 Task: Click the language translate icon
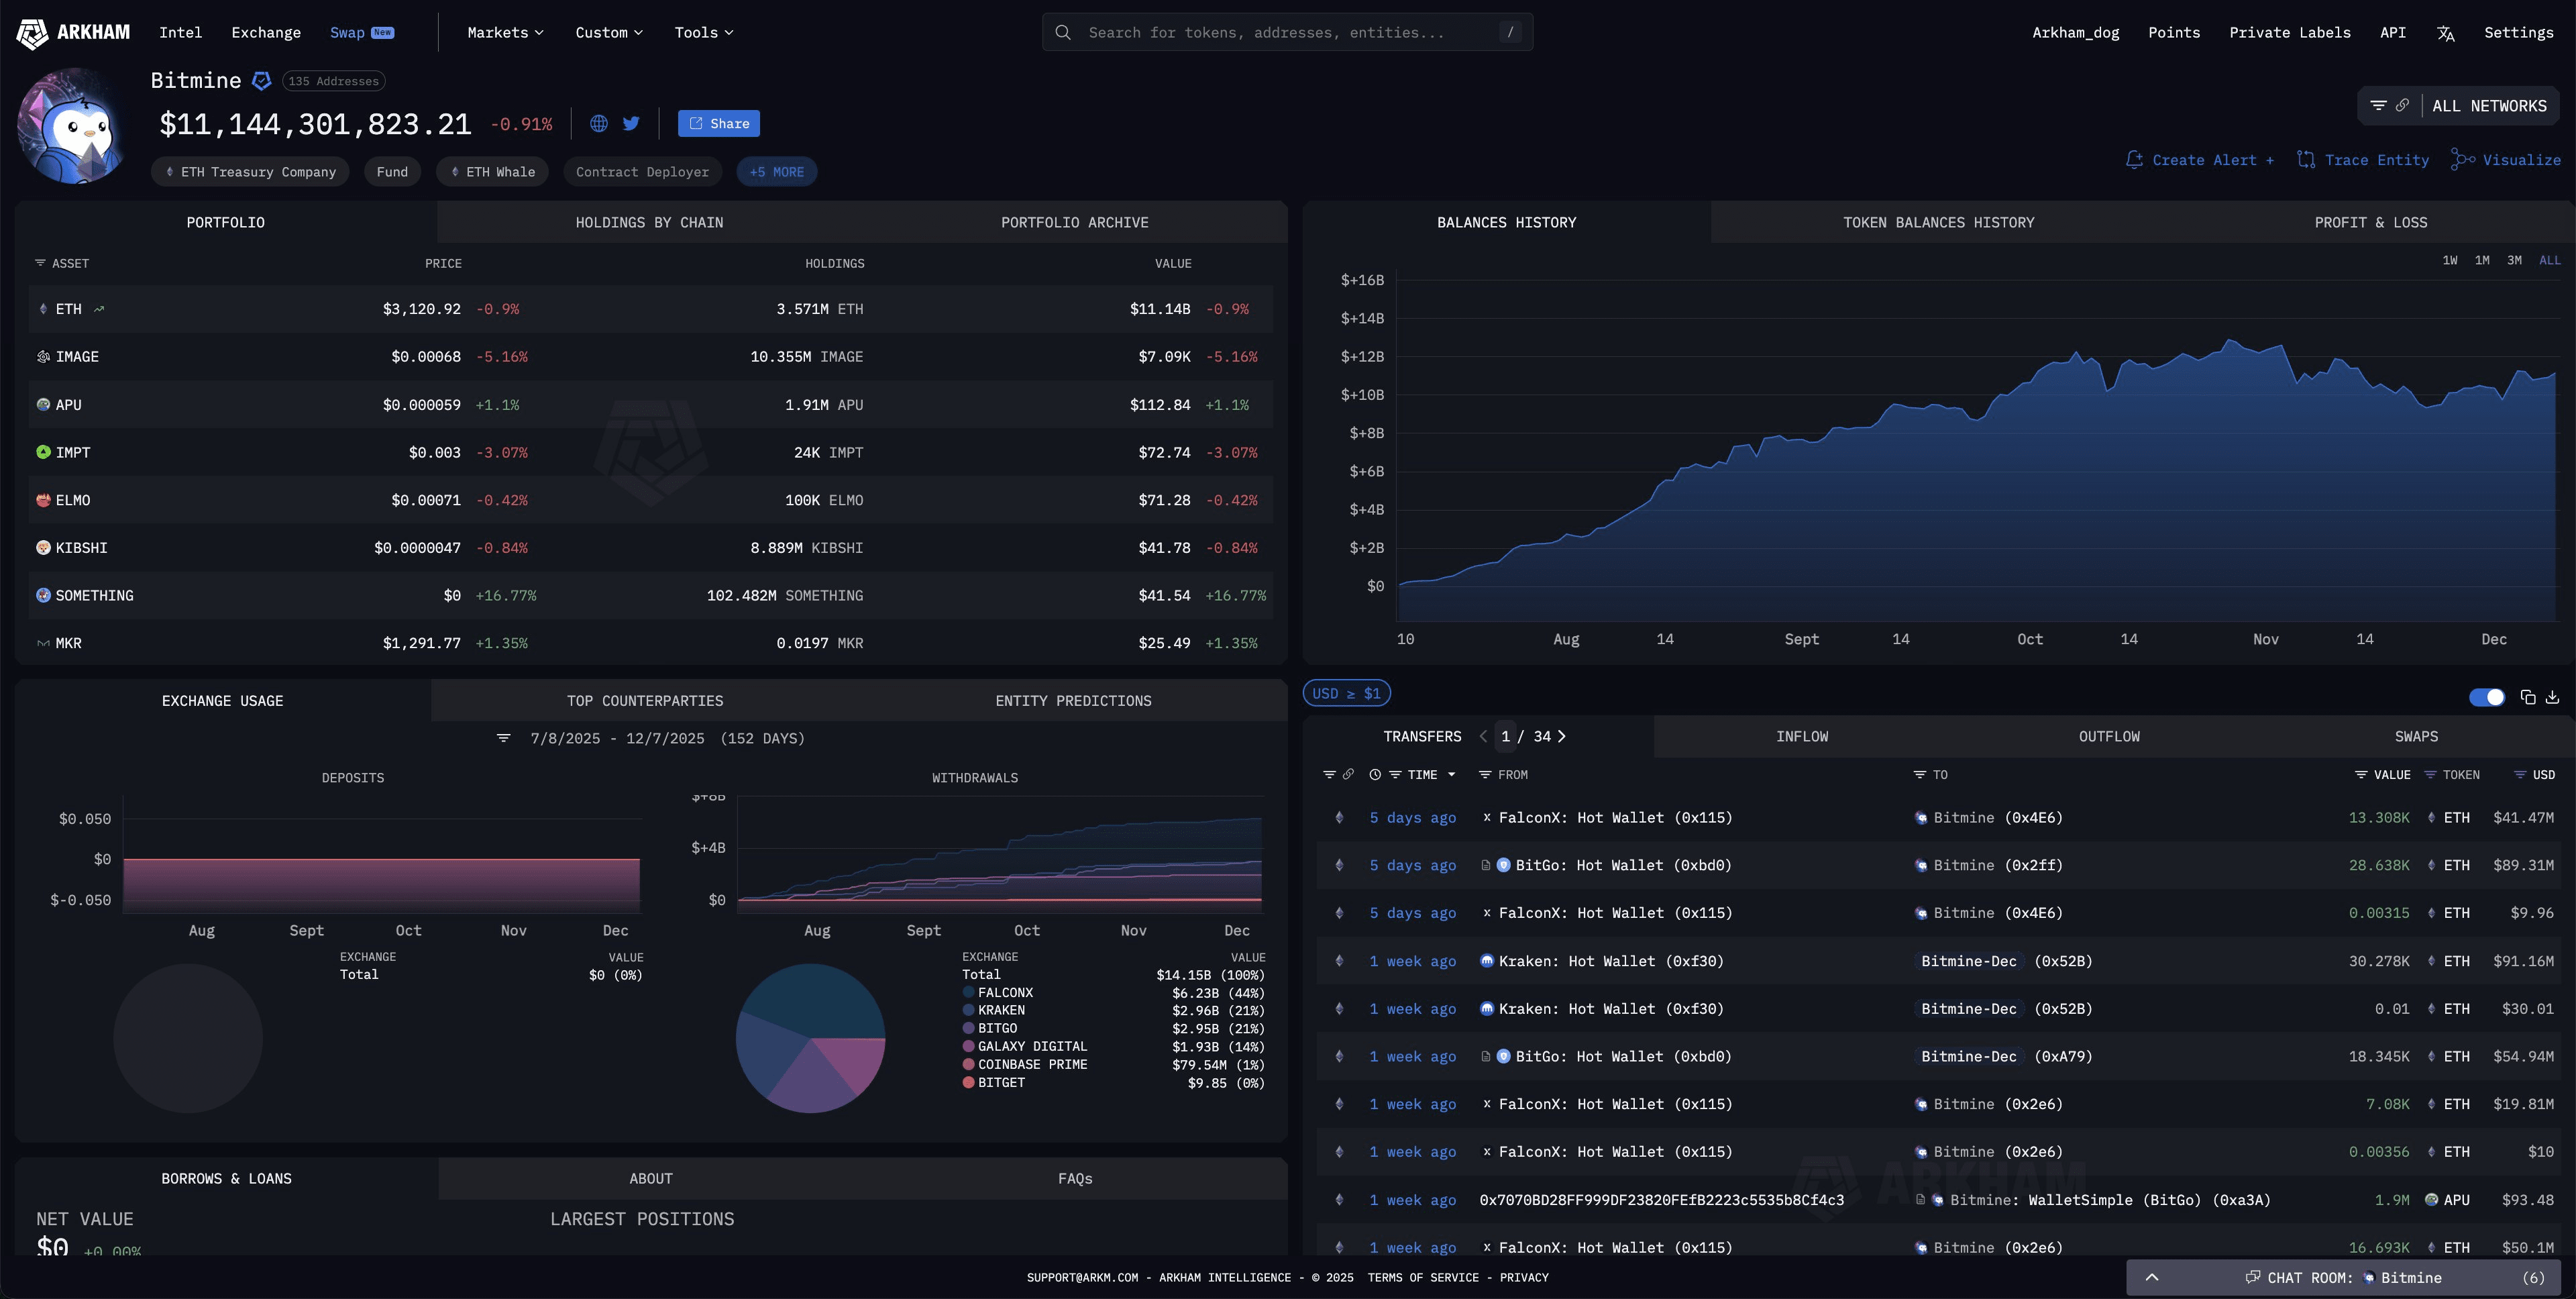click(x=2445, y=33)
